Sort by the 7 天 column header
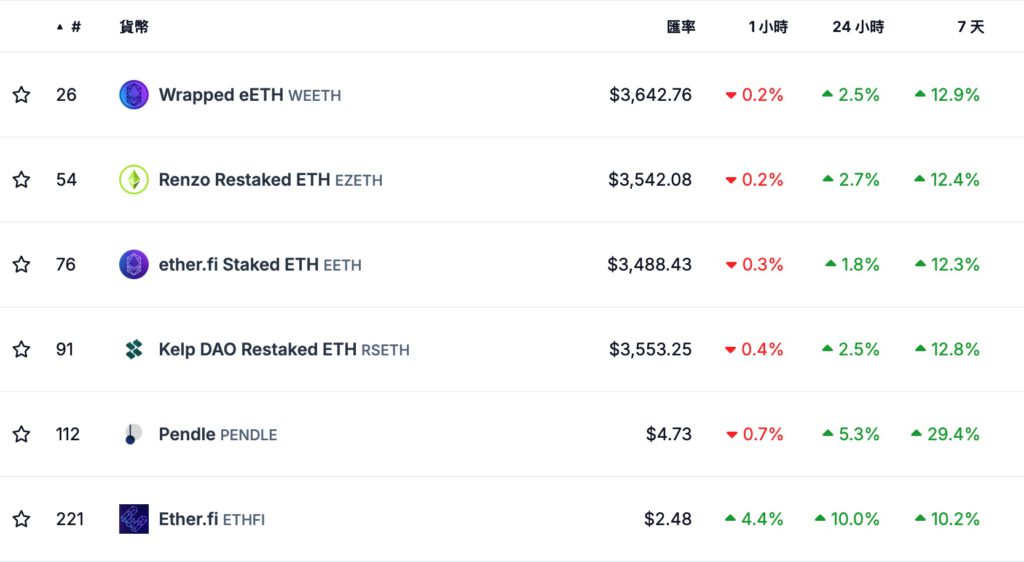The width and height of the screenshot is (1024, 562). click(970, 27)
